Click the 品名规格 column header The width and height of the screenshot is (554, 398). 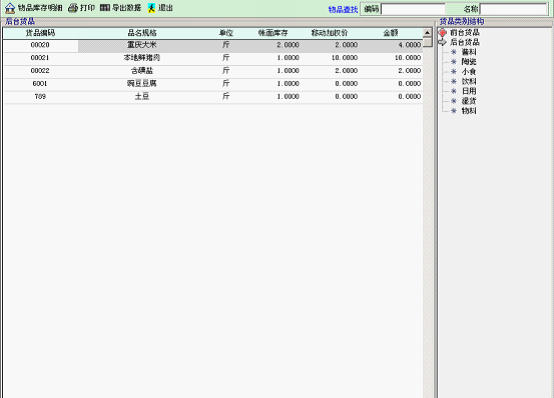coord(142,33)
